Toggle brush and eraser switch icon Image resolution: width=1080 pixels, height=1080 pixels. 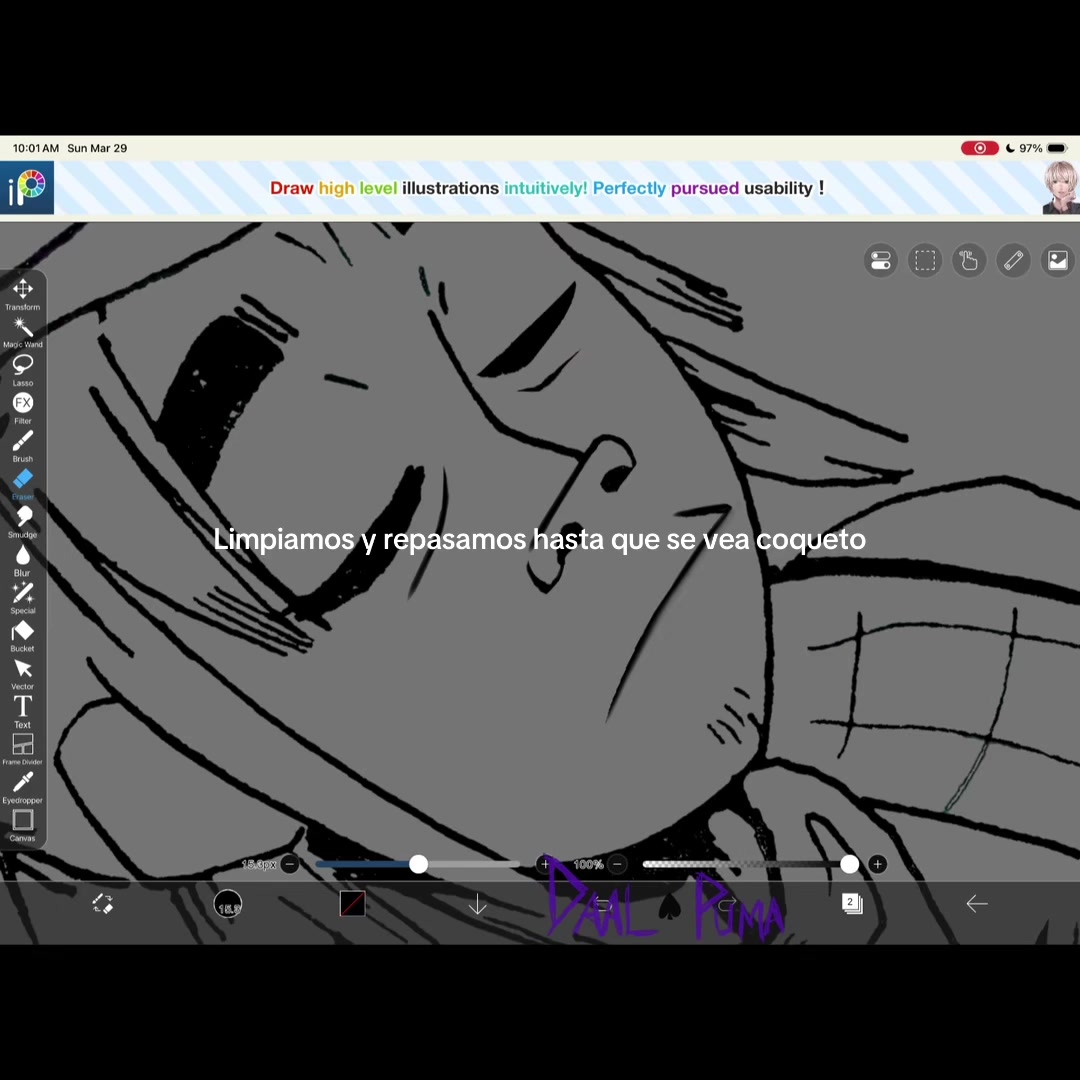(103, 904)
